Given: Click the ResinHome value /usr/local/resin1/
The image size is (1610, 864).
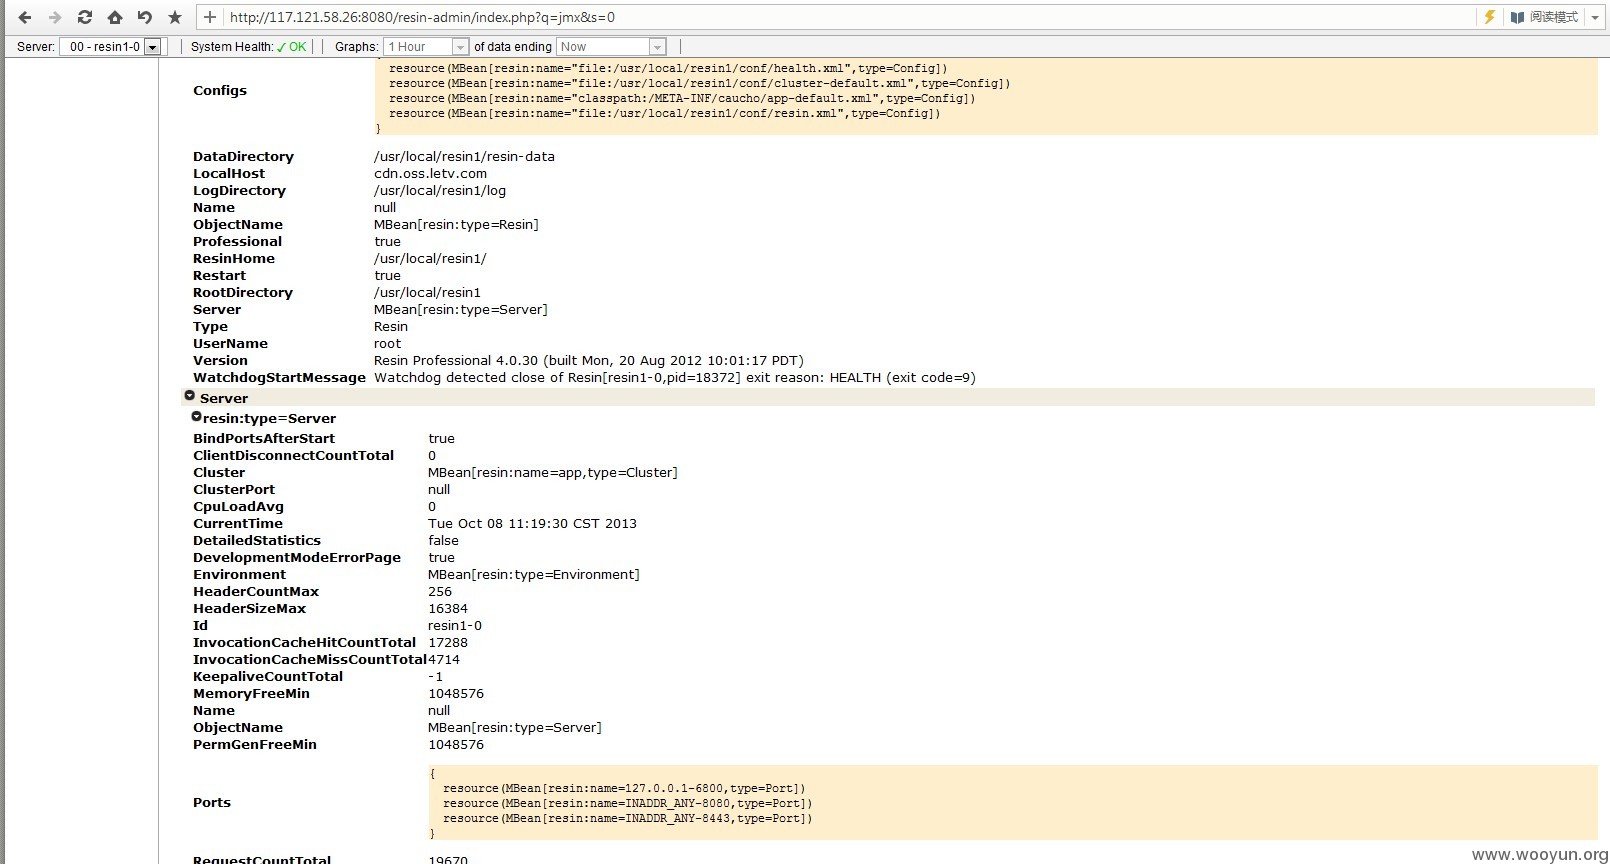Looking at the screenshot, I should 430,258.
